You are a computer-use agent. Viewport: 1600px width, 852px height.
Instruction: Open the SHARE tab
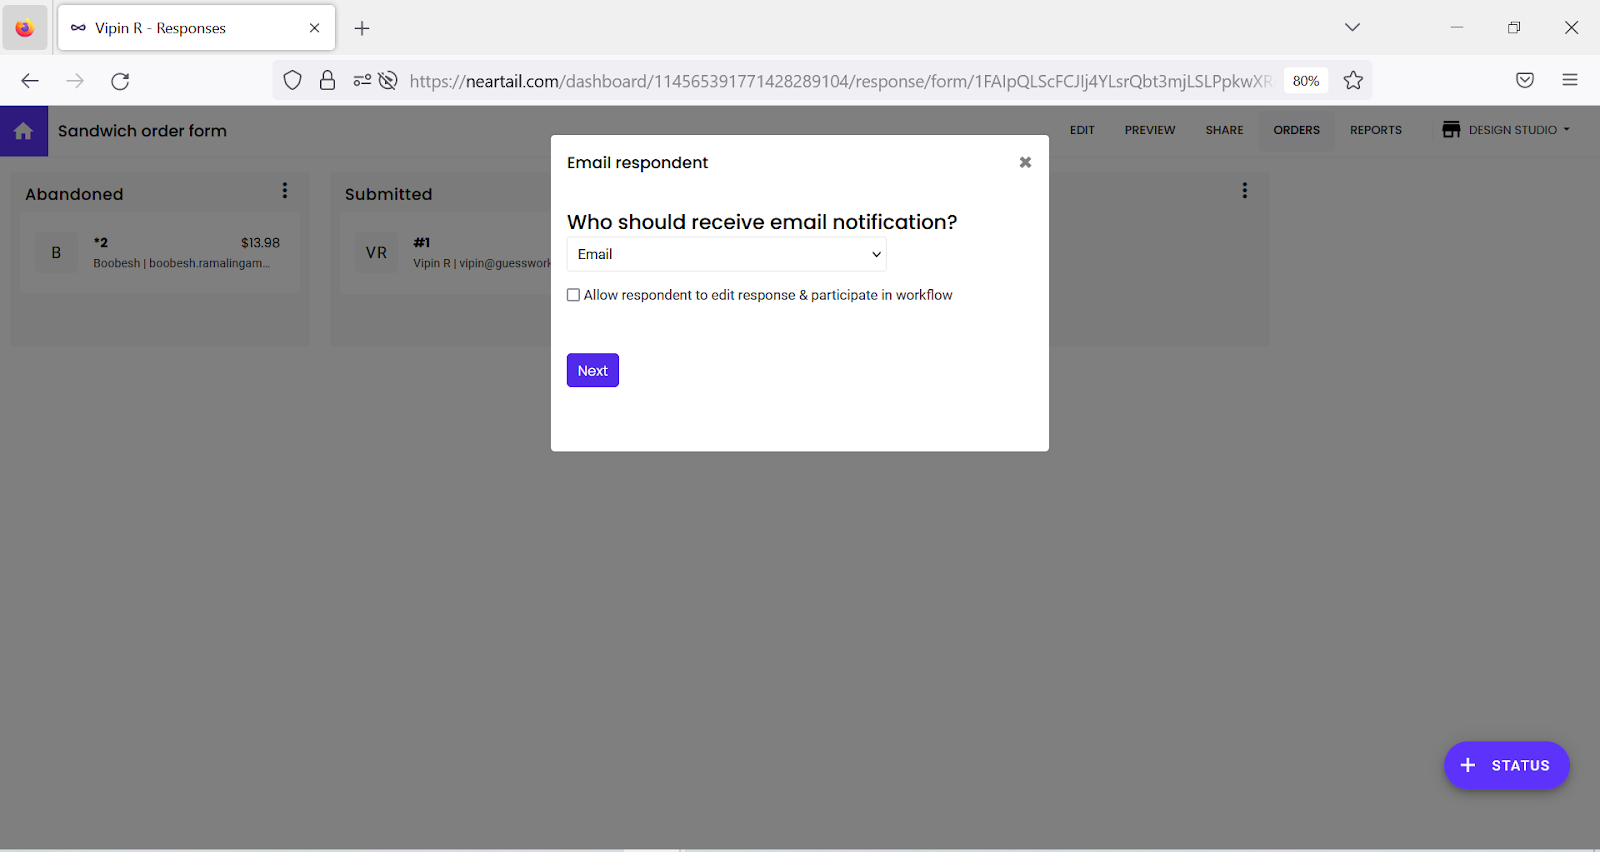point(1224,130)
